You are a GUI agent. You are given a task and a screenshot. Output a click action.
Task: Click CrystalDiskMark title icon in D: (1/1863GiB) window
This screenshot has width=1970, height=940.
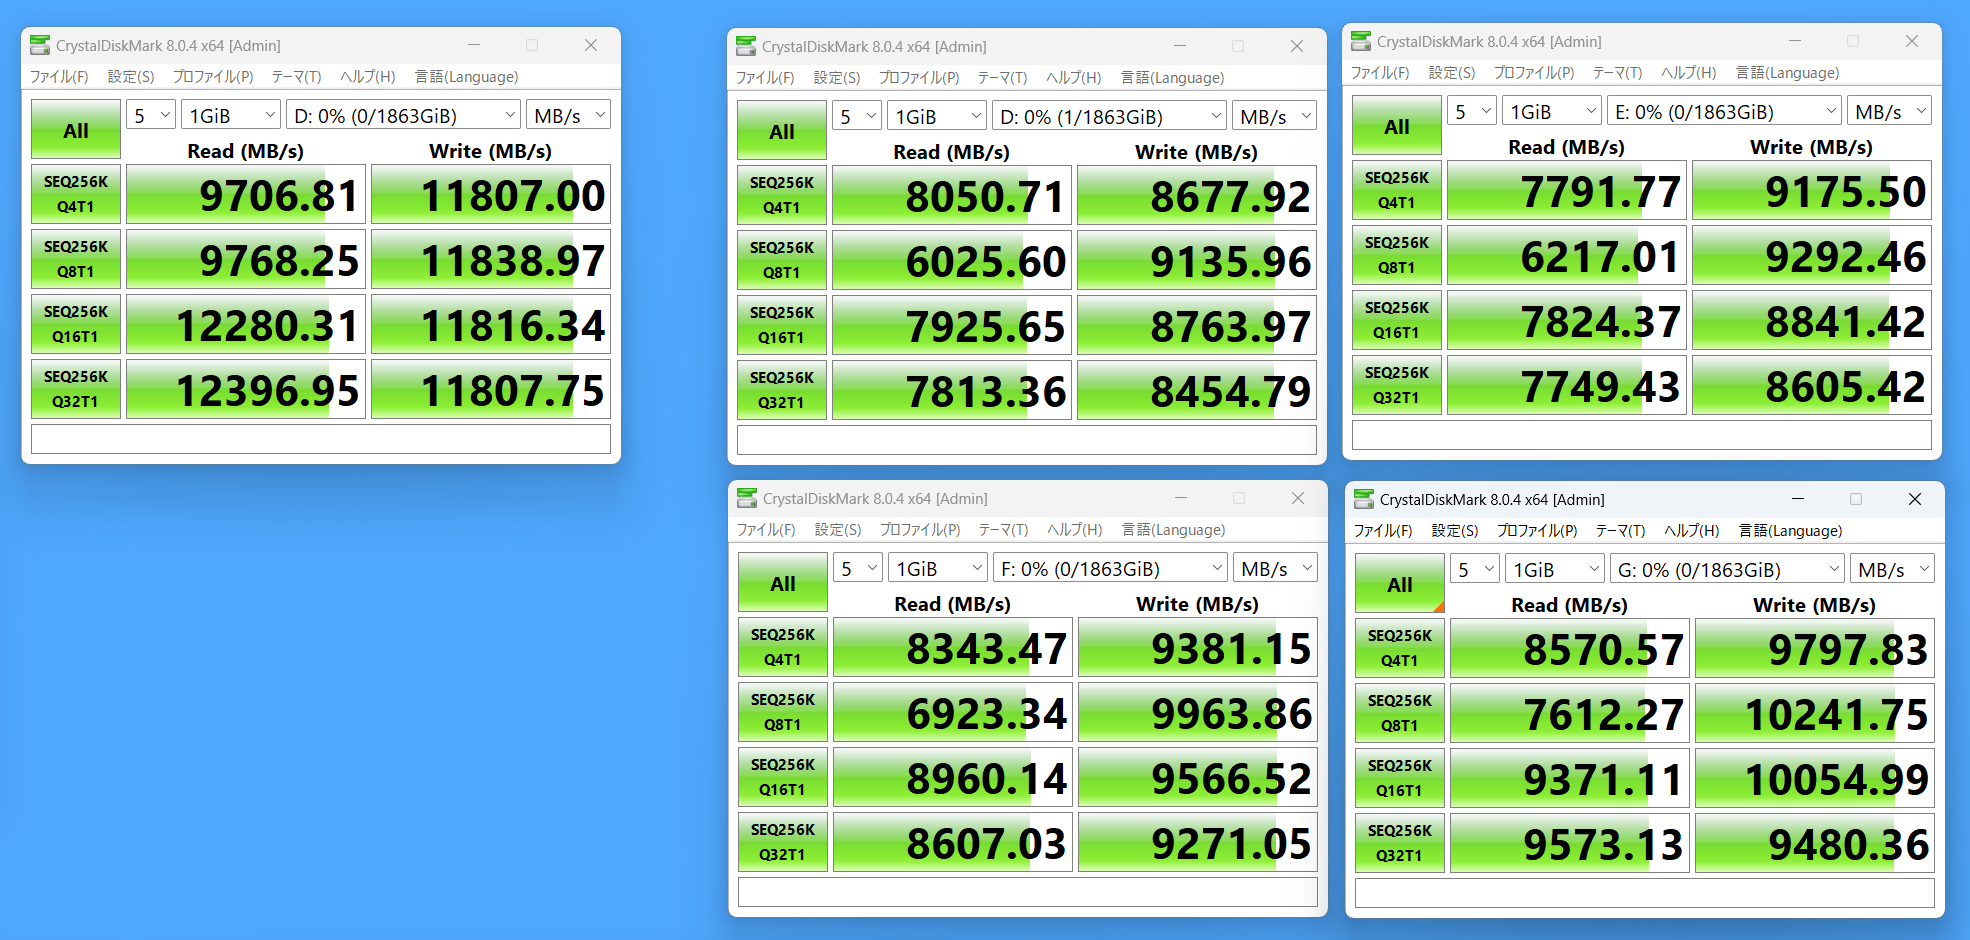pyautogui.click(x=746, y=46)
